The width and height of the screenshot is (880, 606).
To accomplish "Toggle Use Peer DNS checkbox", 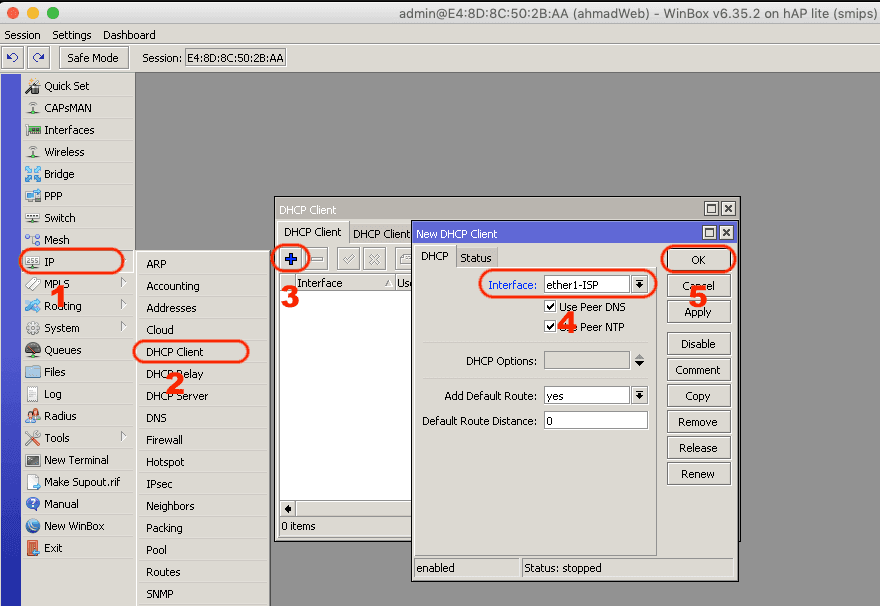I will click(550, 306).
